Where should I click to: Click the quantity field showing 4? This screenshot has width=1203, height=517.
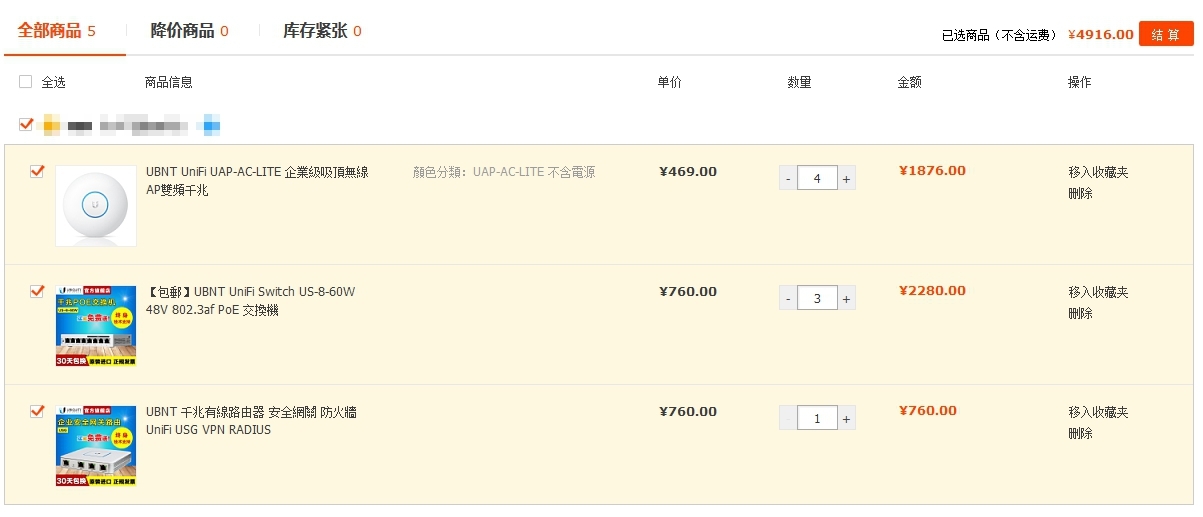(x=817, y=178)
